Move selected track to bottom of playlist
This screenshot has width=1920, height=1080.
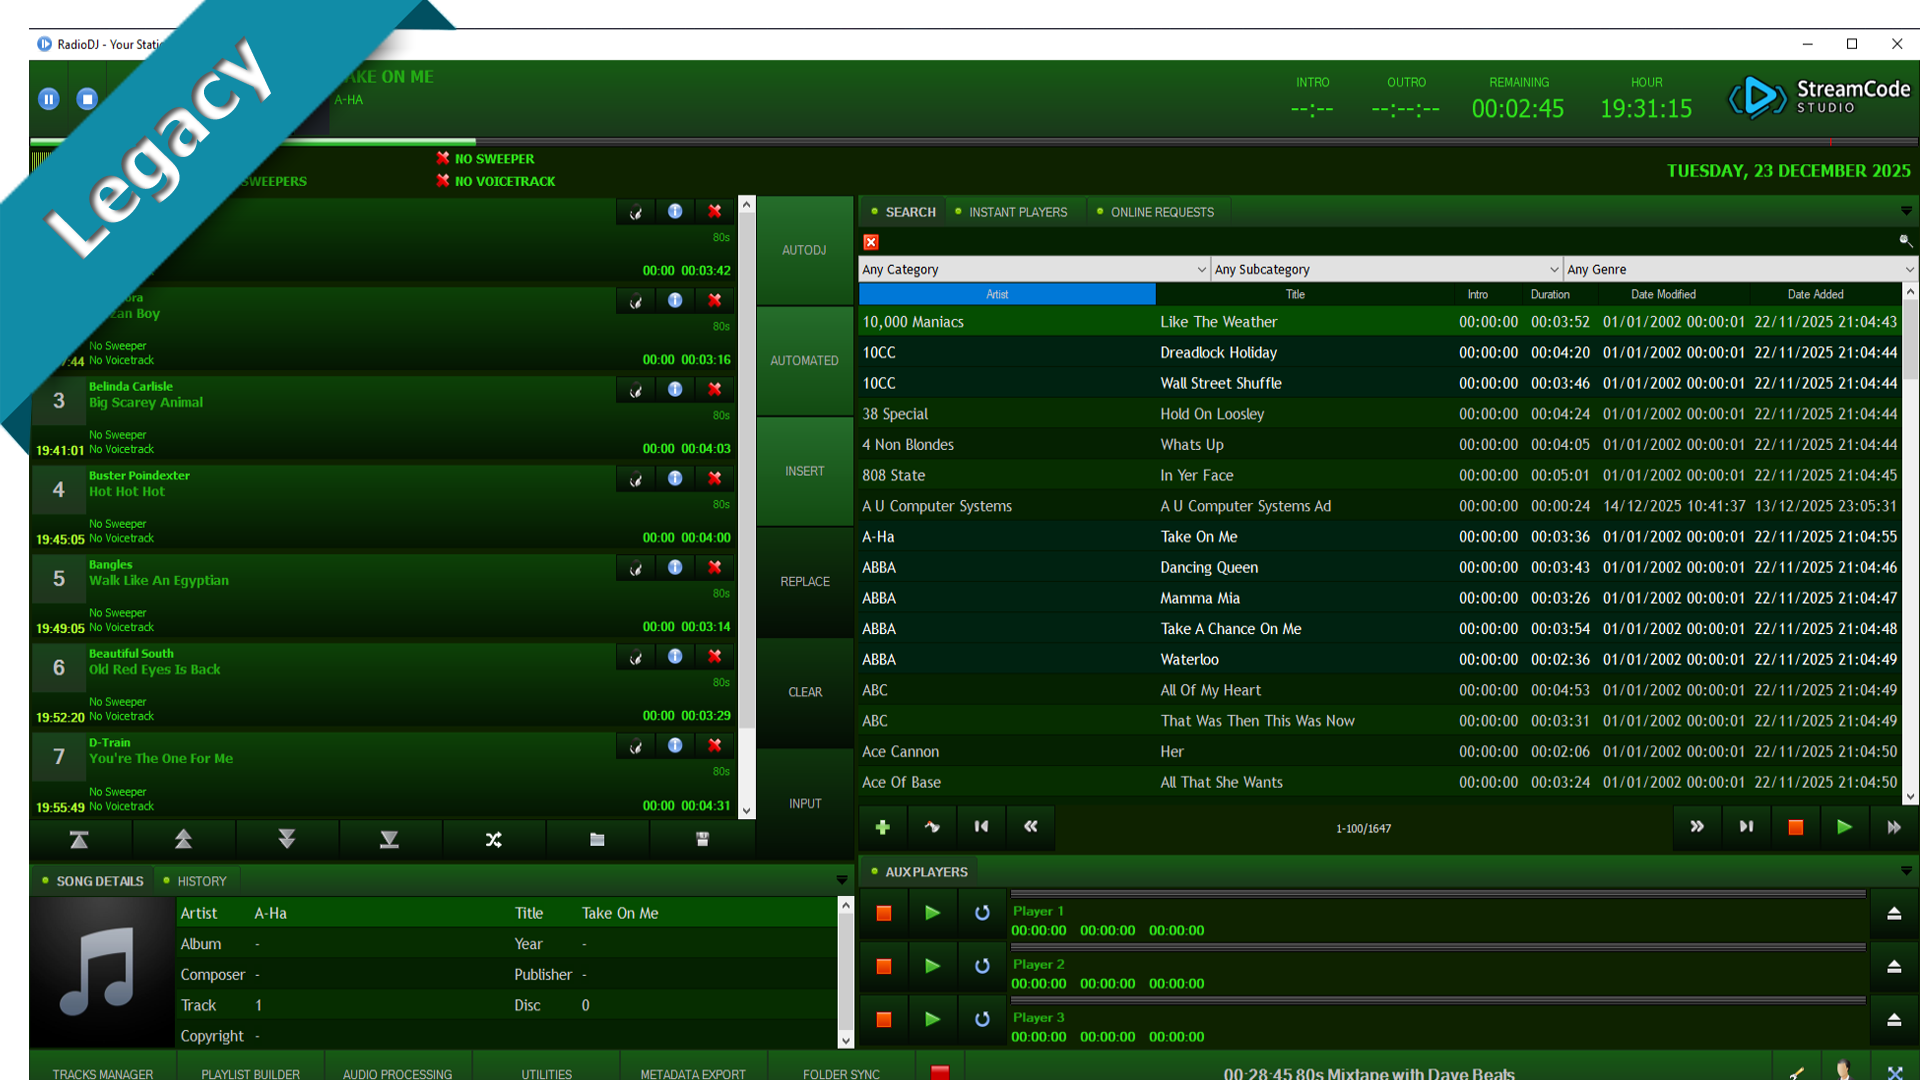[390, 839]
